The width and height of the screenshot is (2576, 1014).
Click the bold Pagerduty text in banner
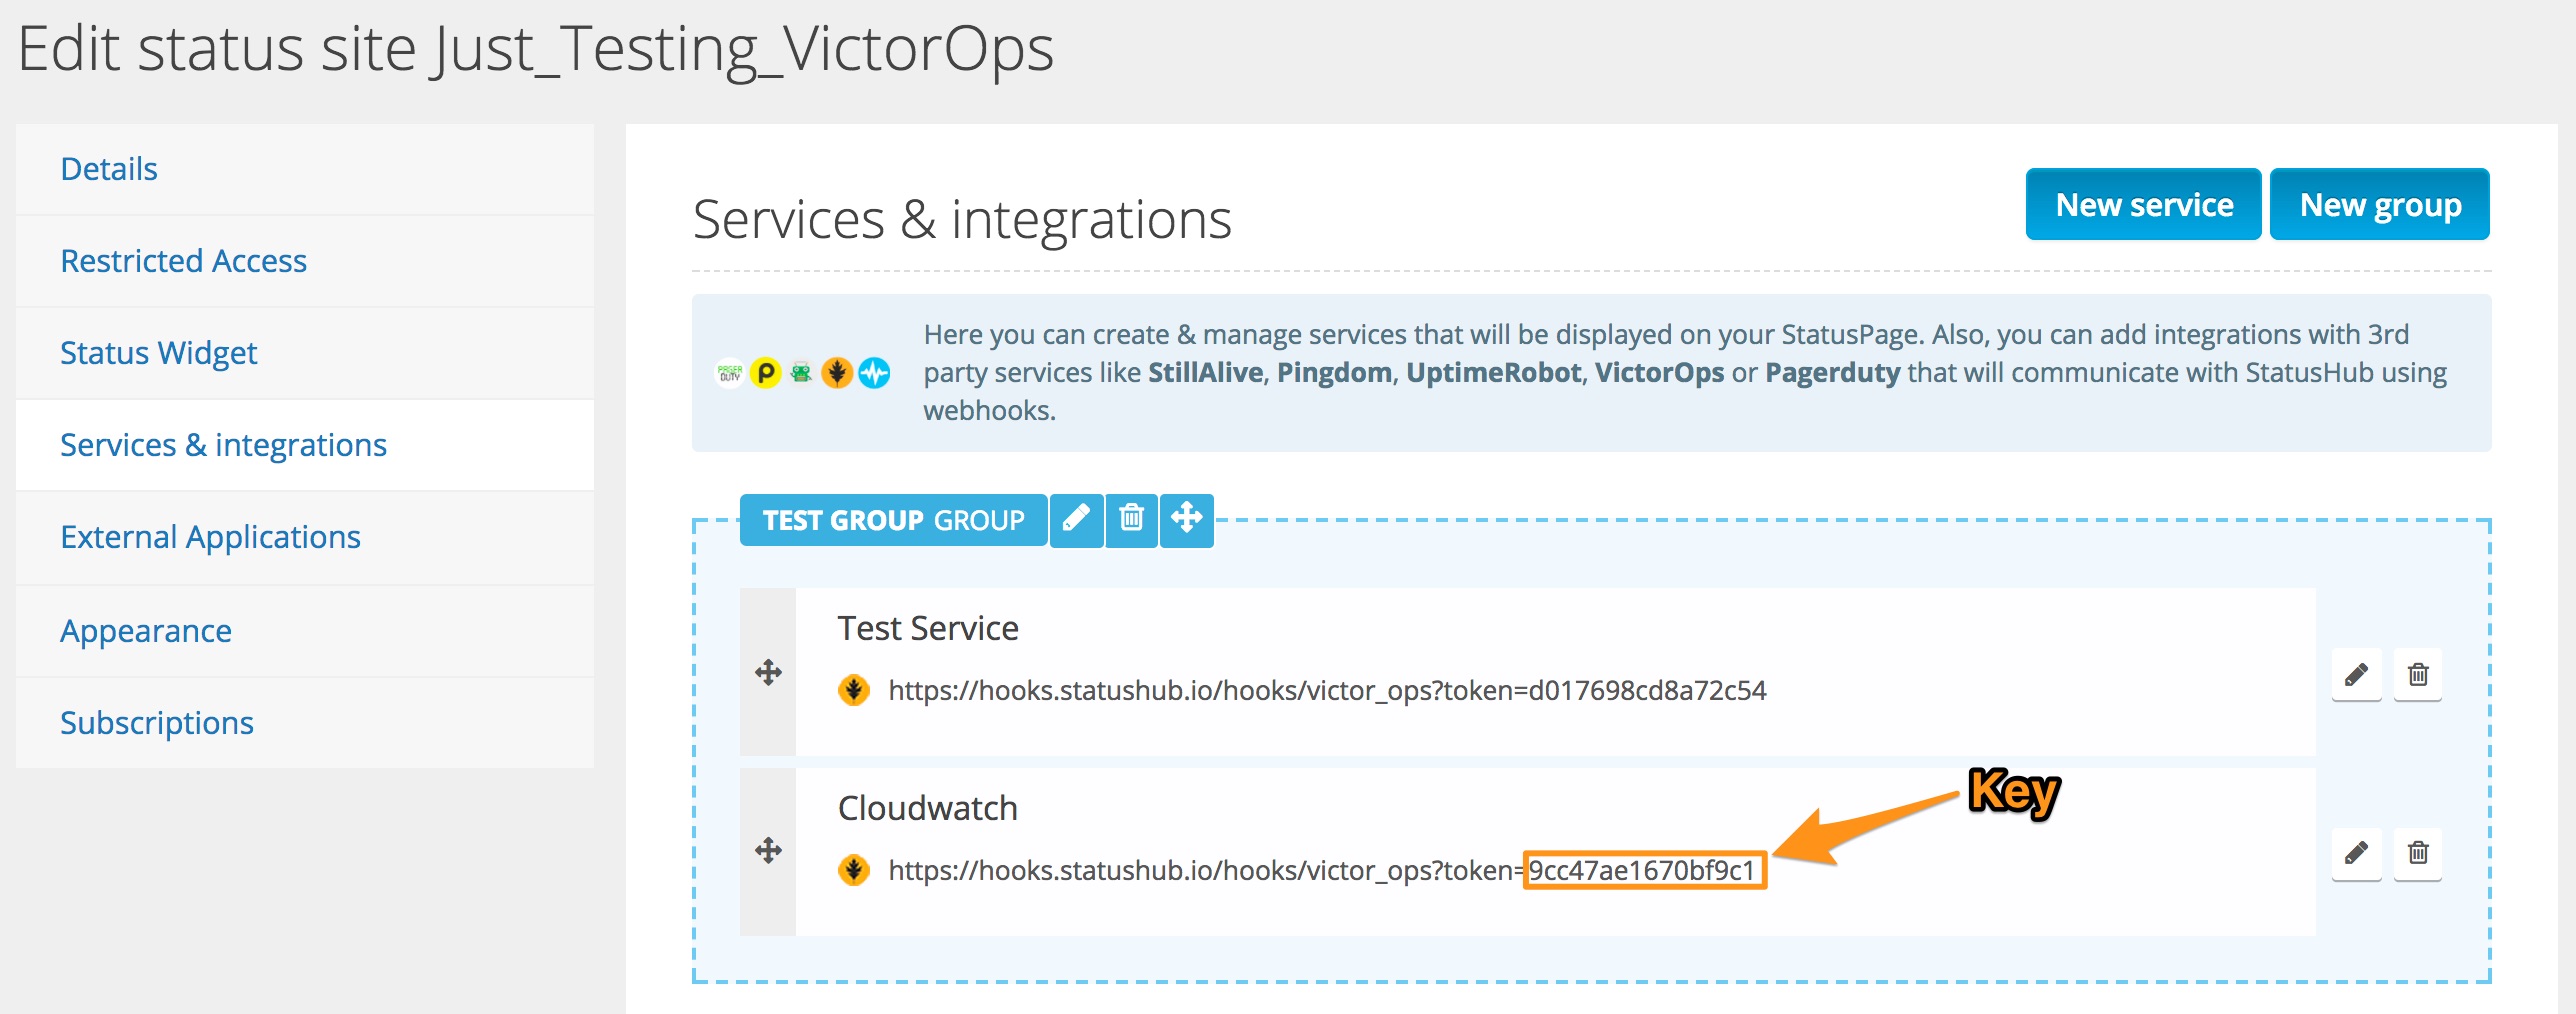tap(1832, 372)
